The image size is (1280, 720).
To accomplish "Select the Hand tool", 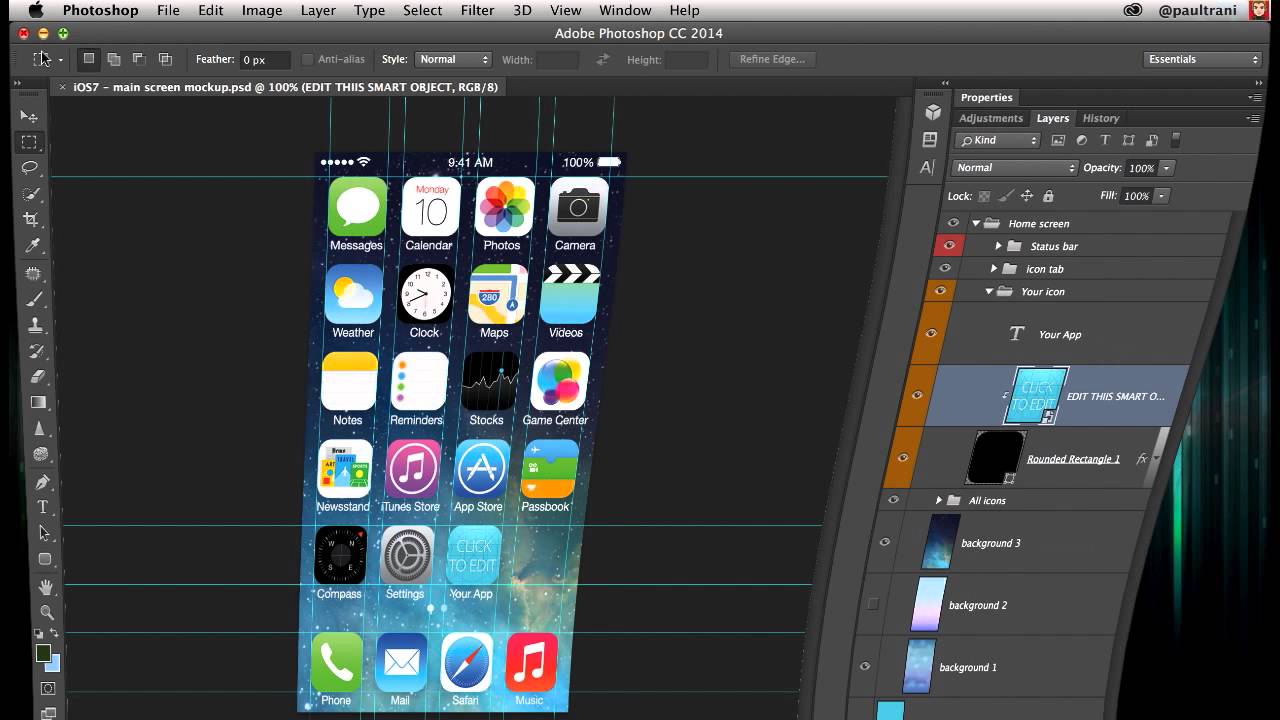I will 46,586.
